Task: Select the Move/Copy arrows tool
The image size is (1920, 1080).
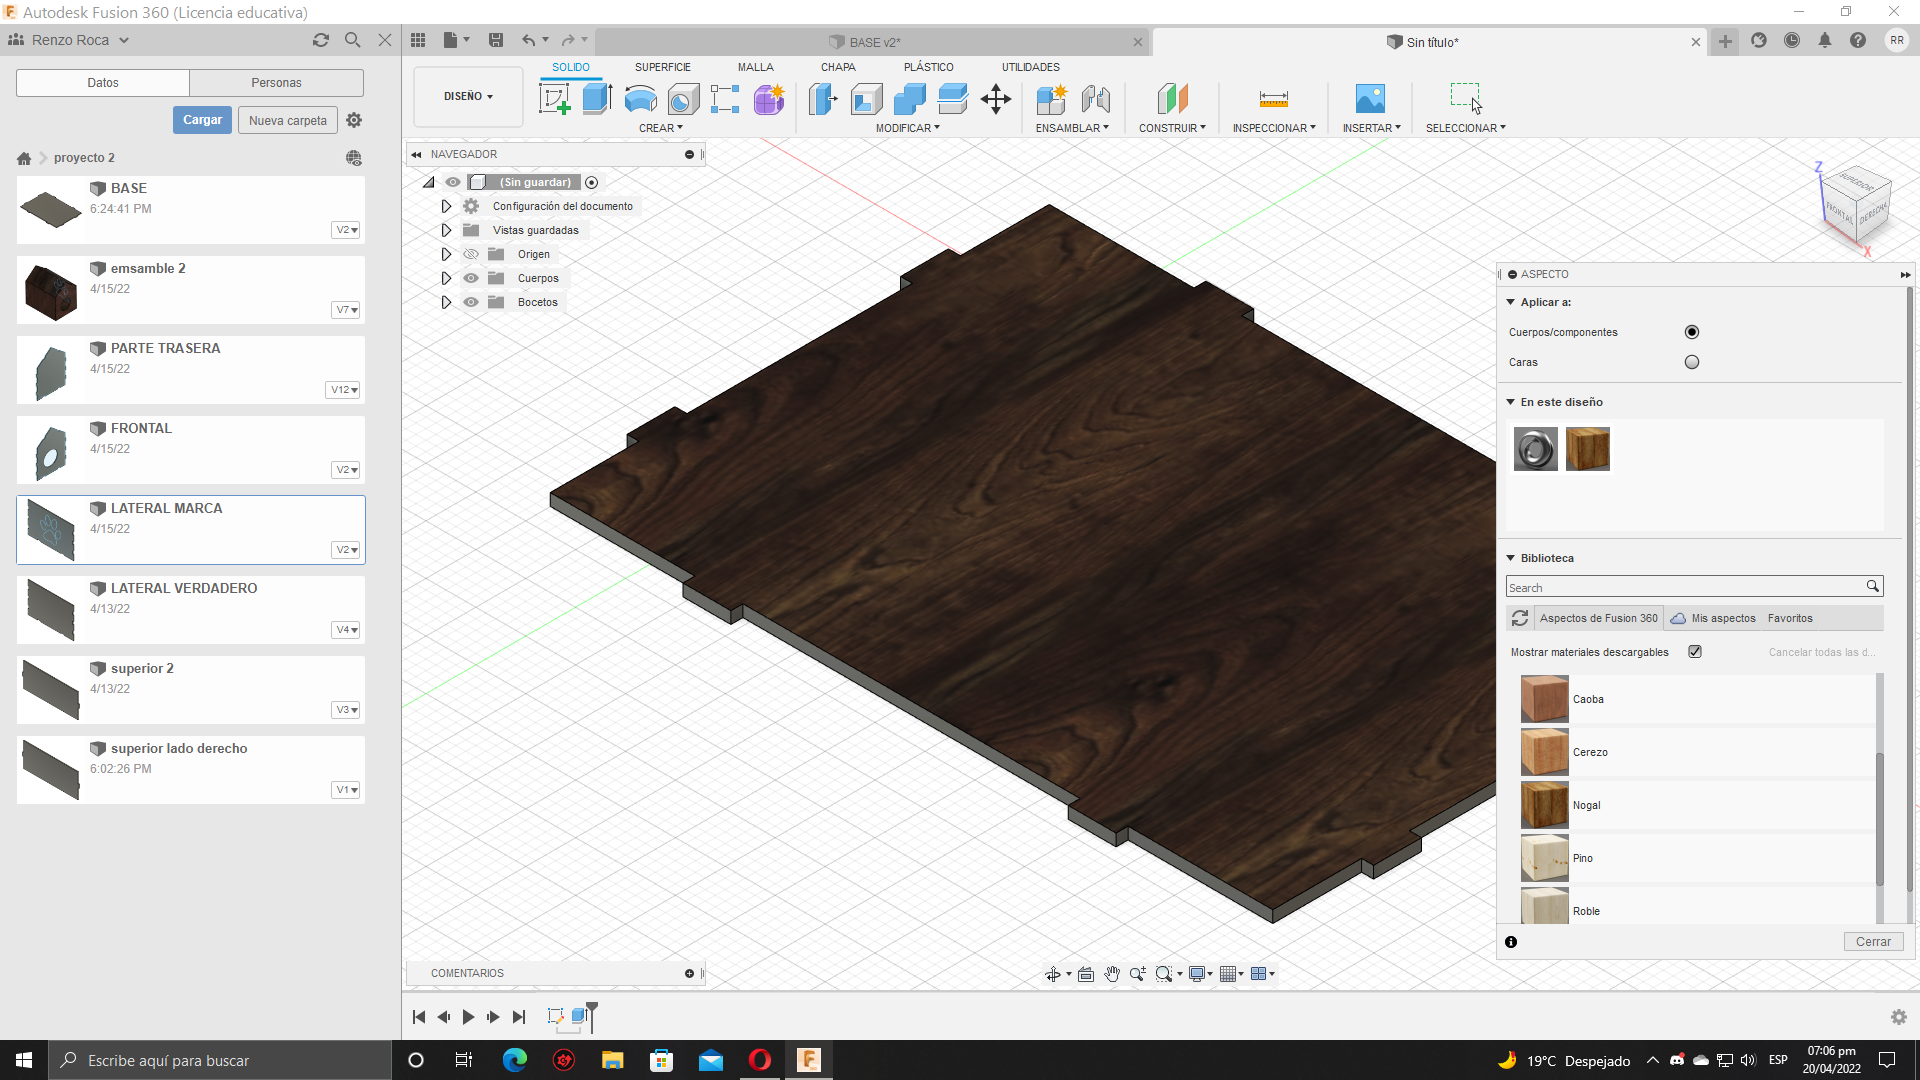Action: tap(996, 99)
